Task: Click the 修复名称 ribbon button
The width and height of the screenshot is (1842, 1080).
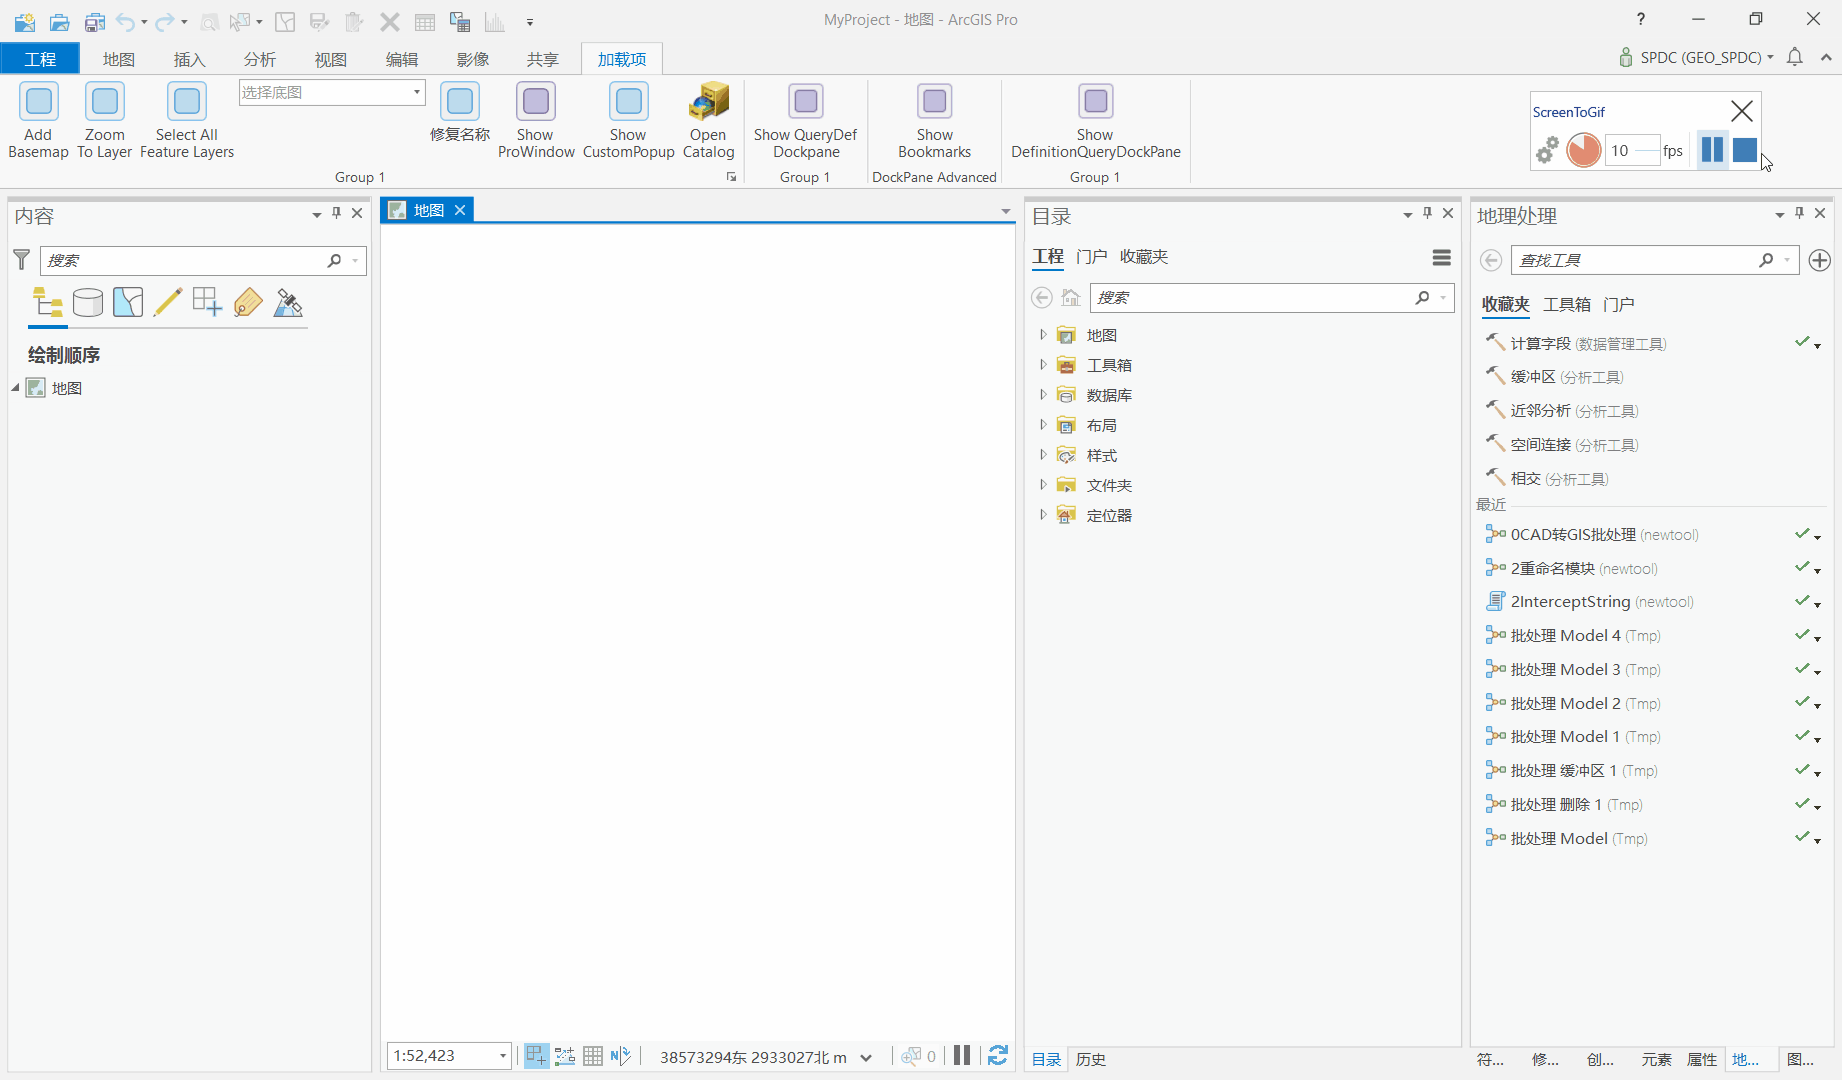Action: [x=460, y=113]
